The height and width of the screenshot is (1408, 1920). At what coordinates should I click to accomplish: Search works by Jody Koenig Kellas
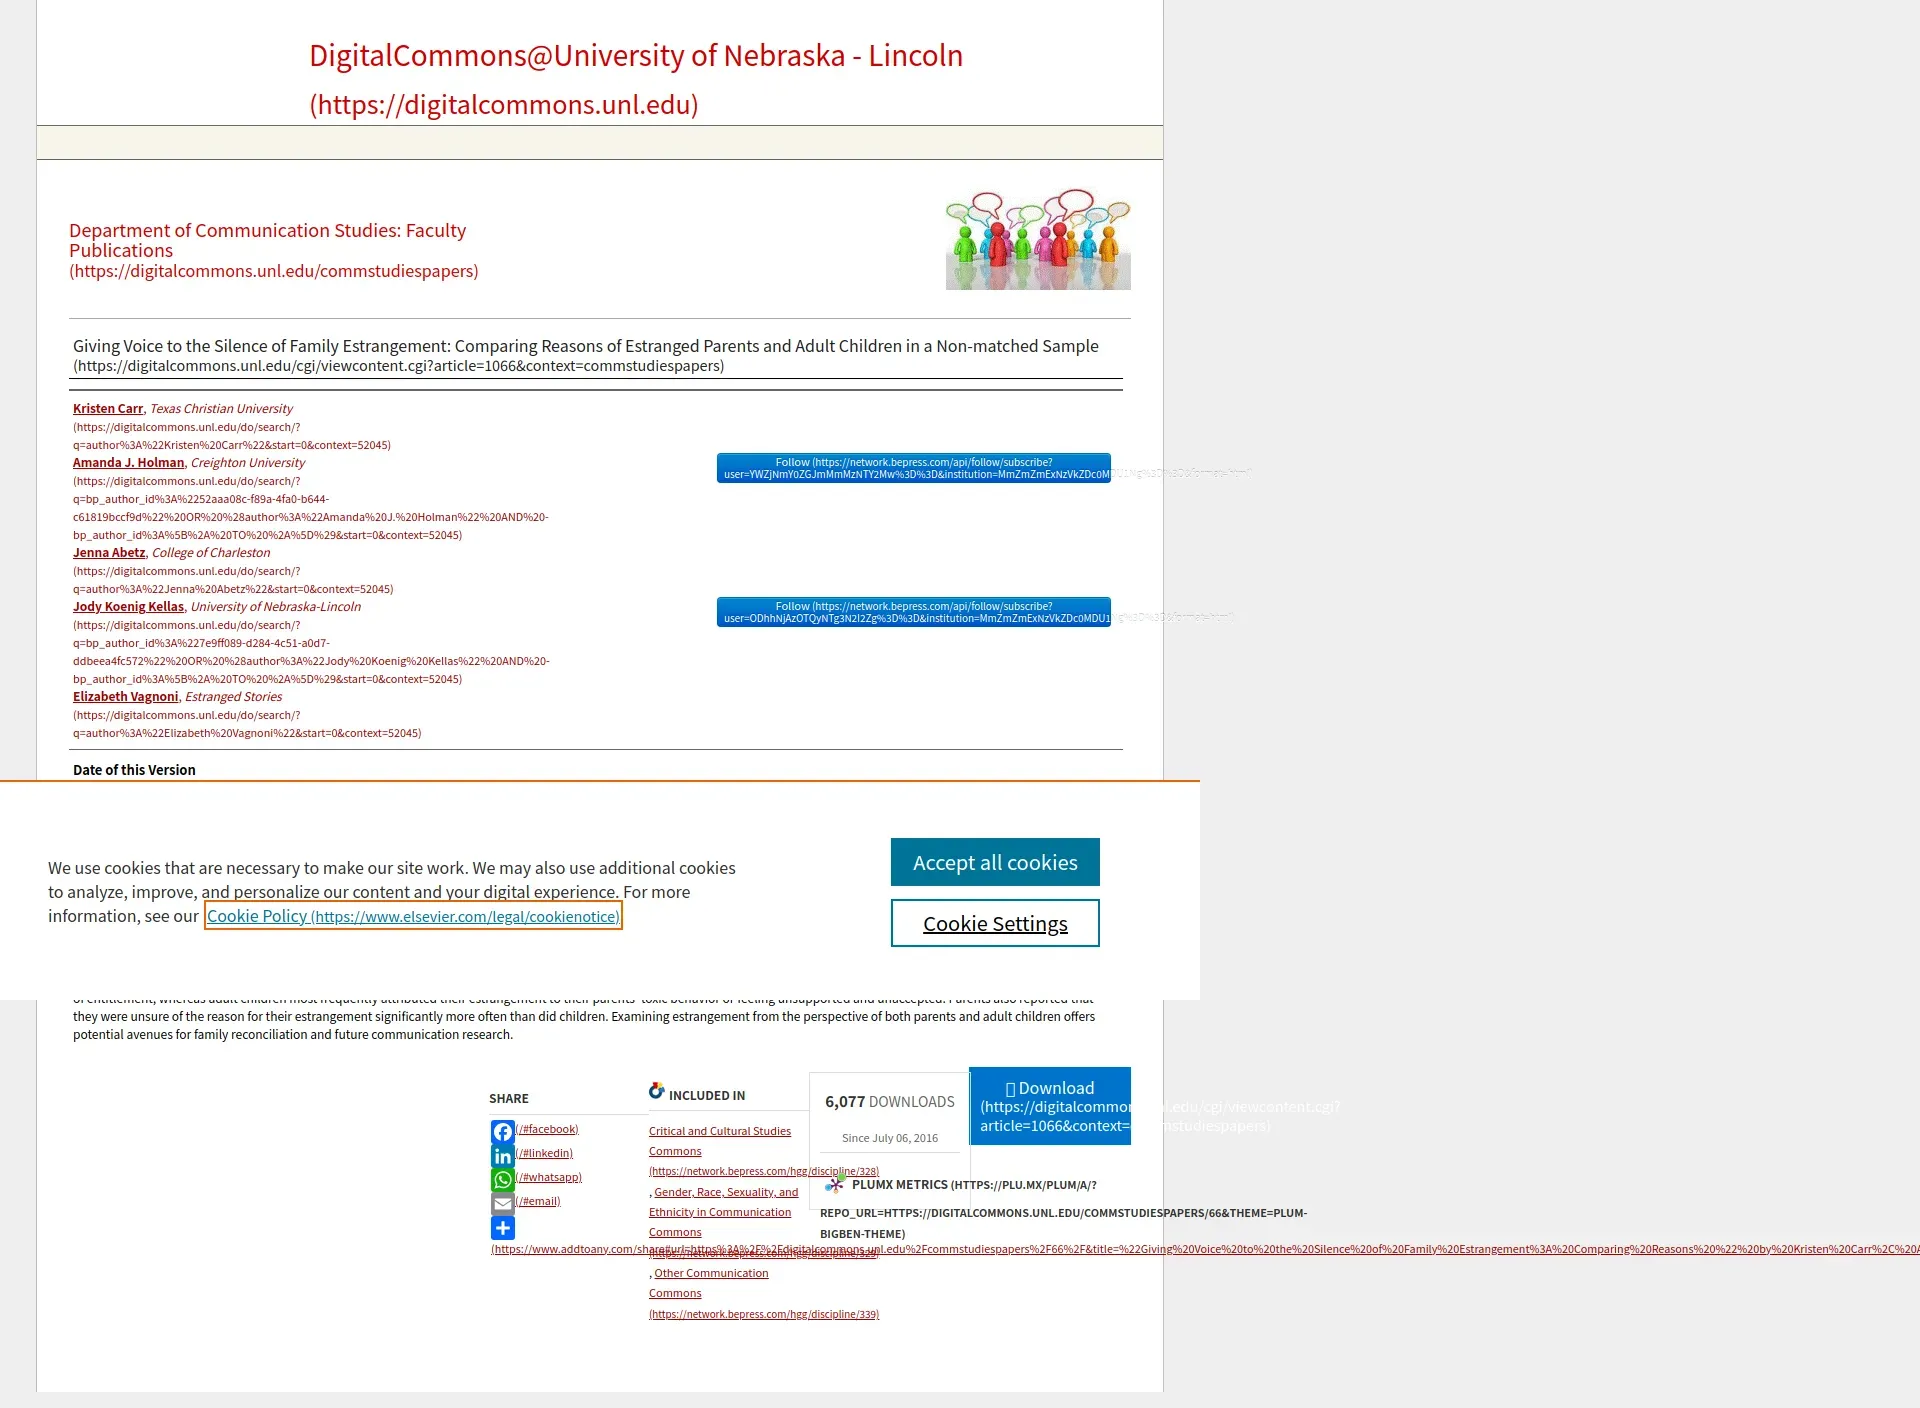tap(128, 606)
